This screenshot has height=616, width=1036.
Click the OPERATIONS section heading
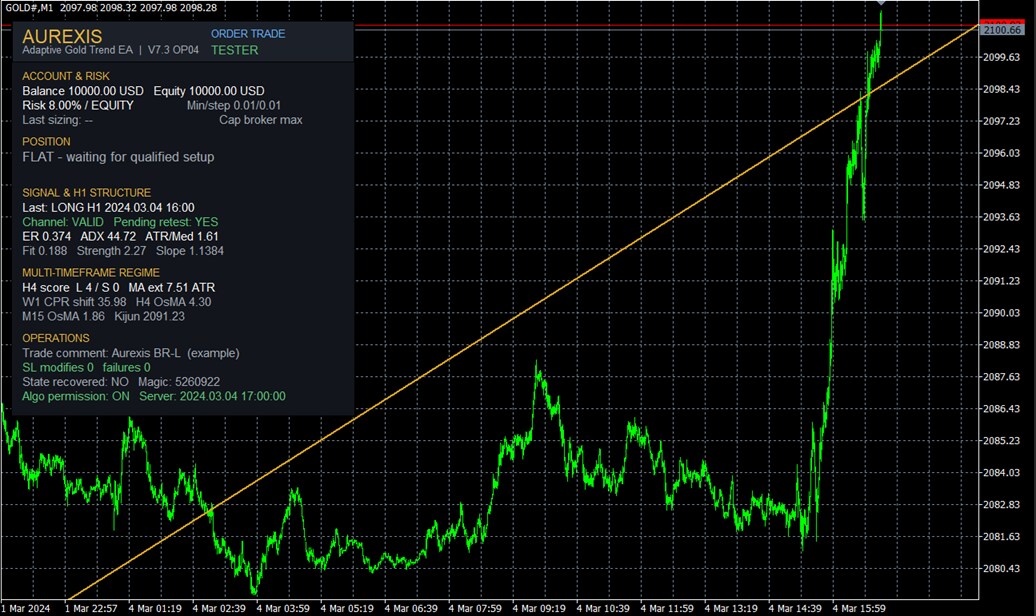click(x=56, y=338)
